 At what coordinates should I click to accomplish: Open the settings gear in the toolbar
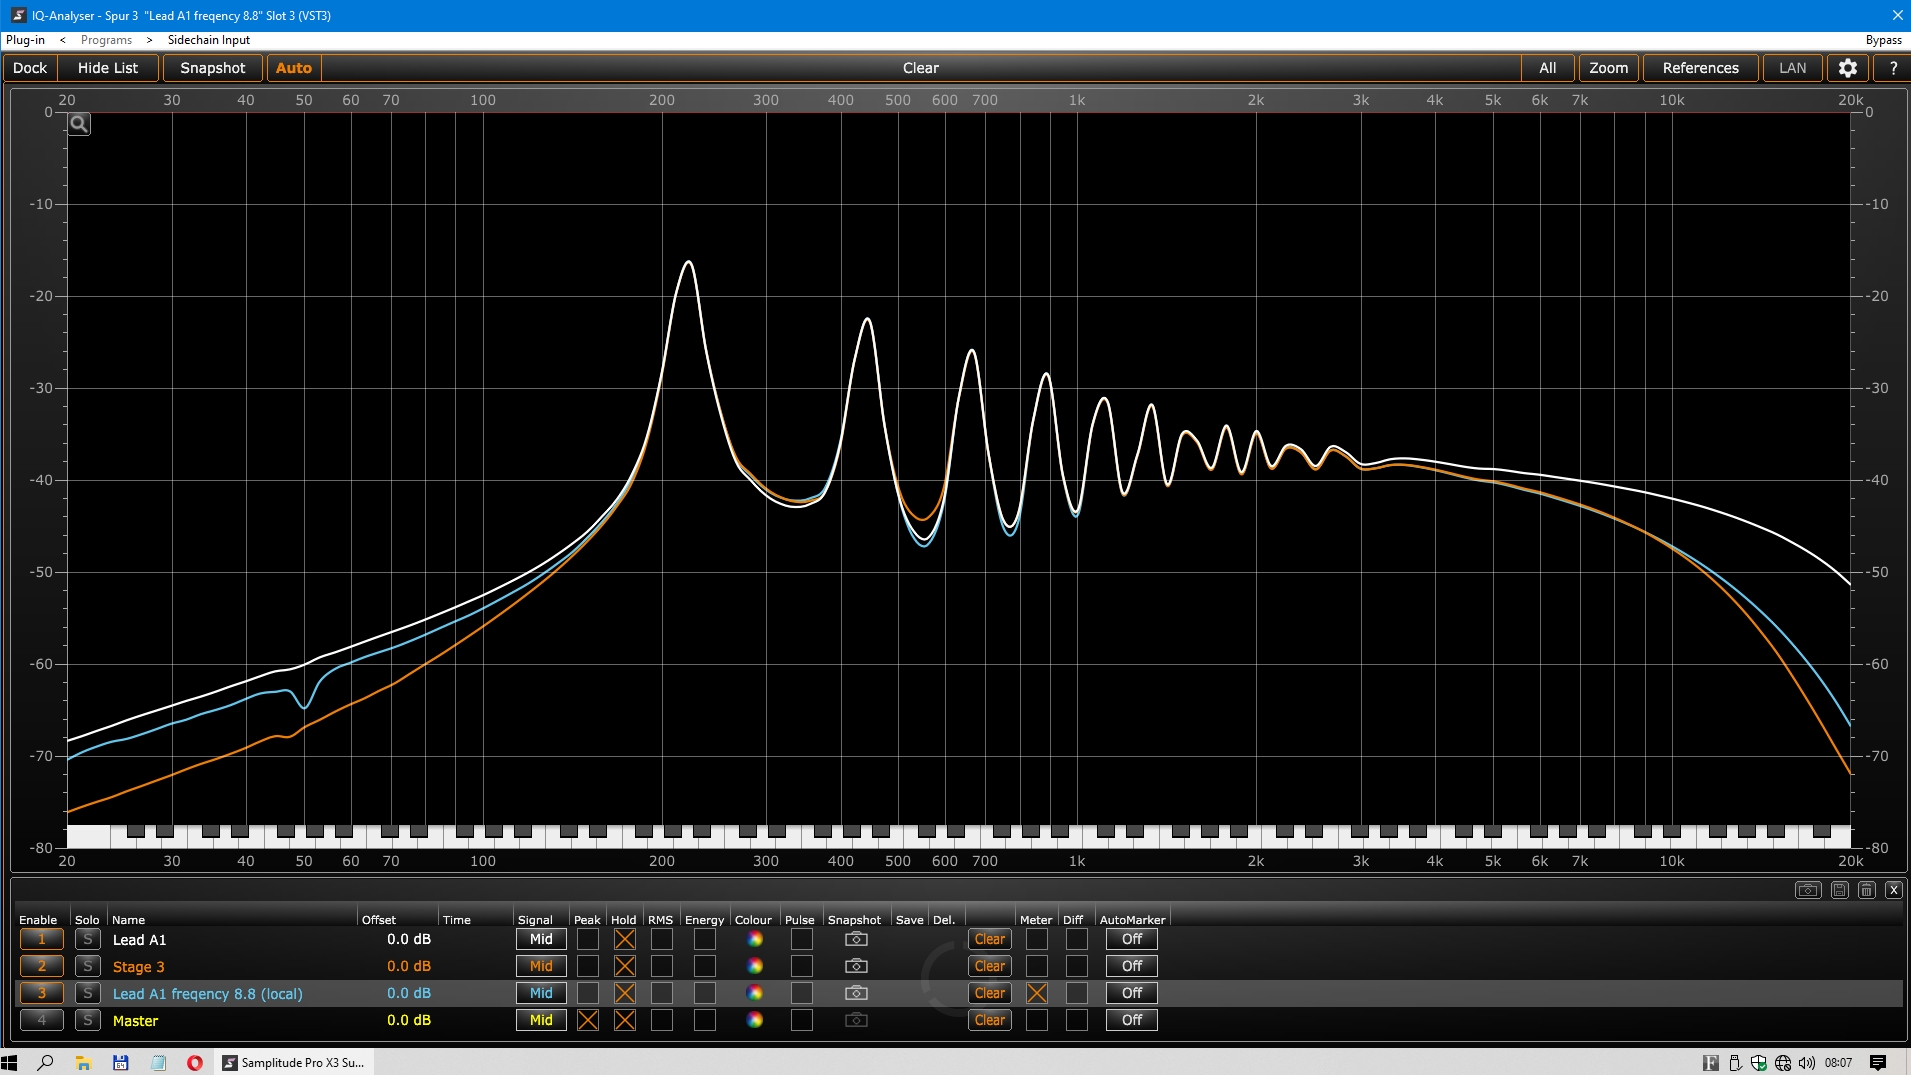pyautogui.click(x=1848, y=68)
